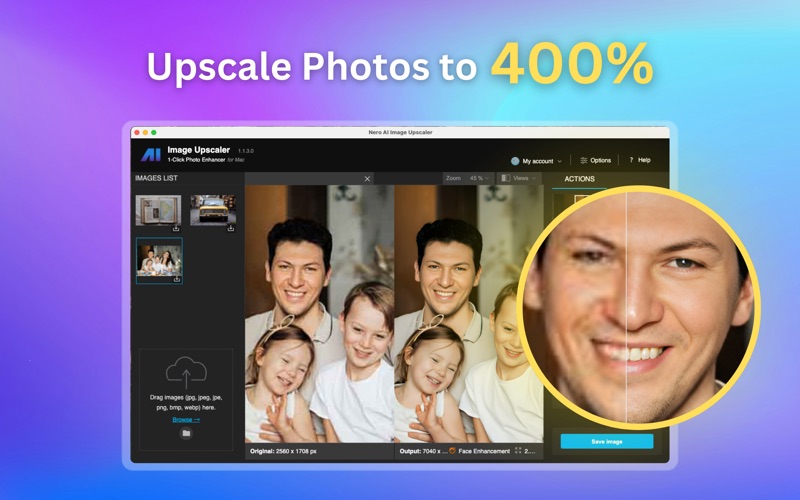Click the Face Enhancement icon in status bar
The height and width of the screenshot is (500, 800).
pyautogui.click(x=453, y=451)
